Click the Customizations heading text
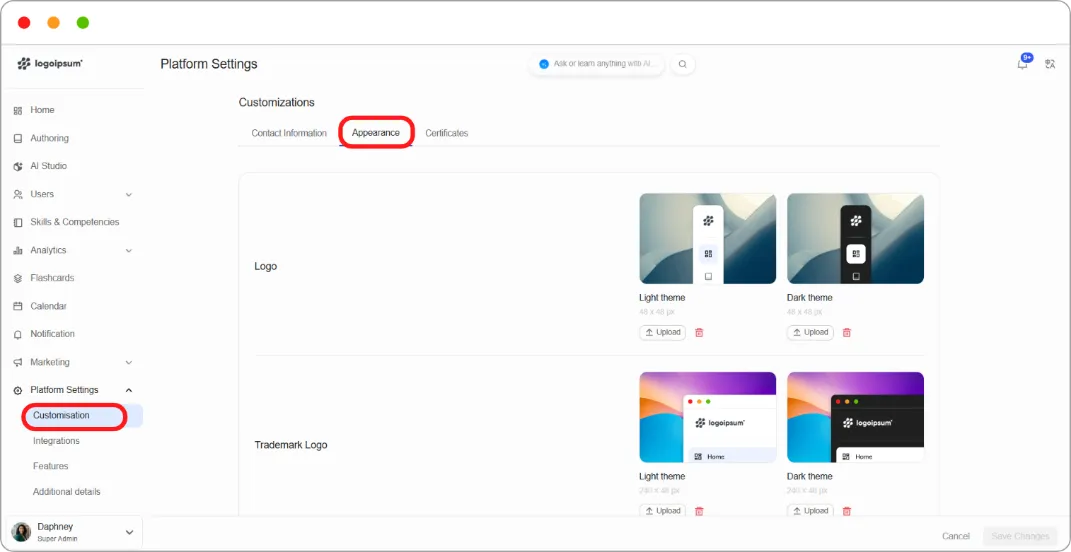 tap(277, 102)
